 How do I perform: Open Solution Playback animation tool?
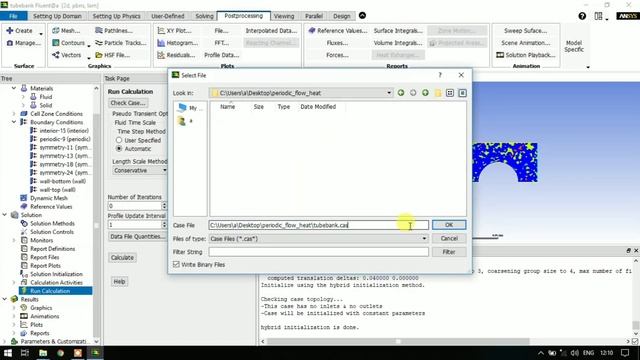tap(526, 55)
